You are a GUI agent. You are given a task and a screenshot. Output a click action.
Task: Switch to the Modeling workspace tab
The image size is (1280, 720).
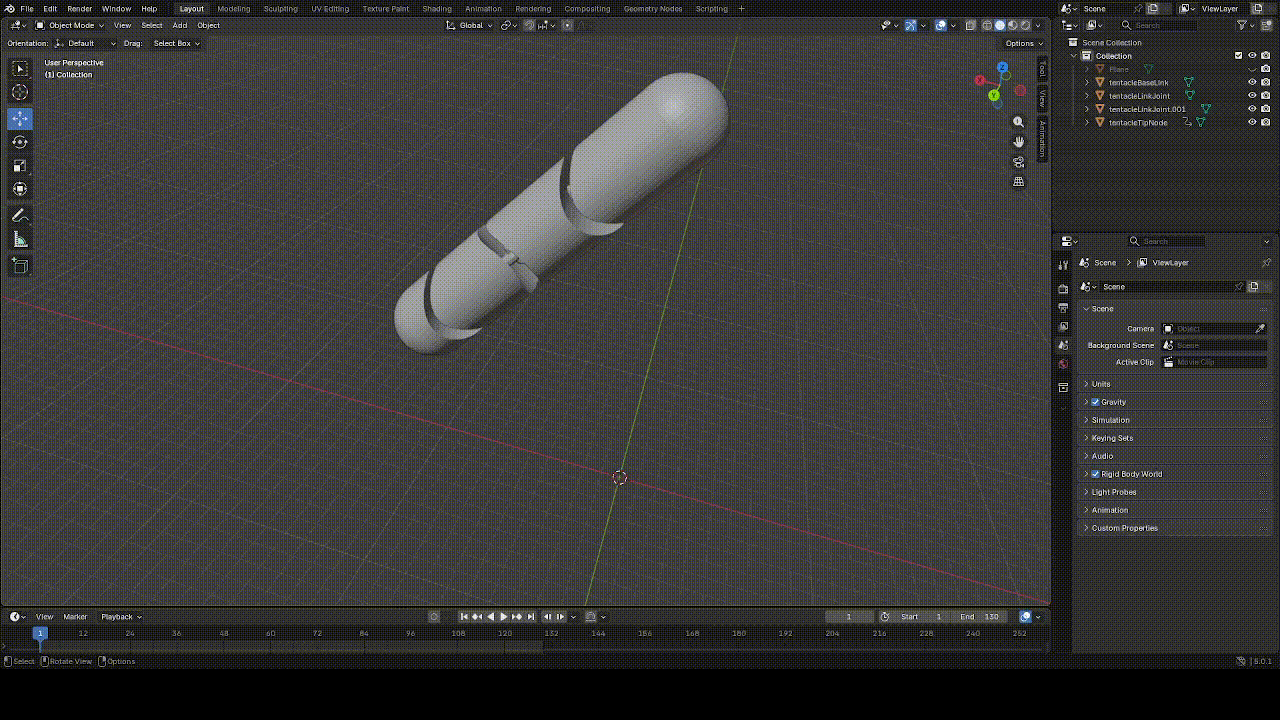point(233,8)
